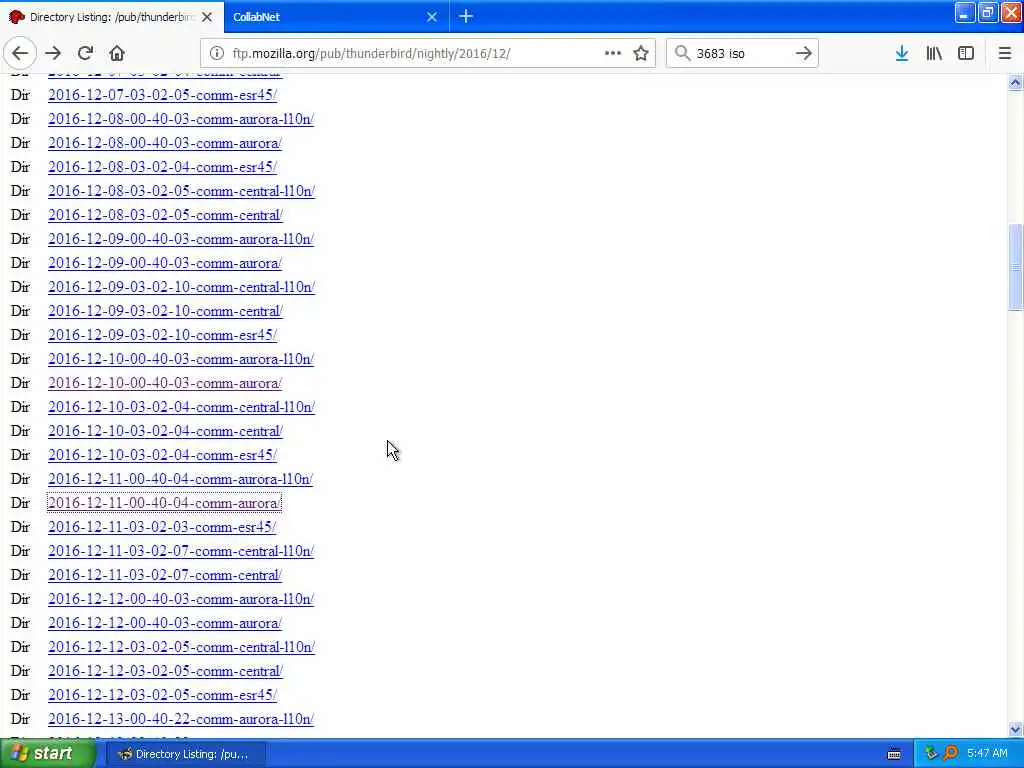Open 2016-12-10-03-02-04-comm-central-l10n directory
Viewport: 1024px width, 768px height.
point(182,408)
